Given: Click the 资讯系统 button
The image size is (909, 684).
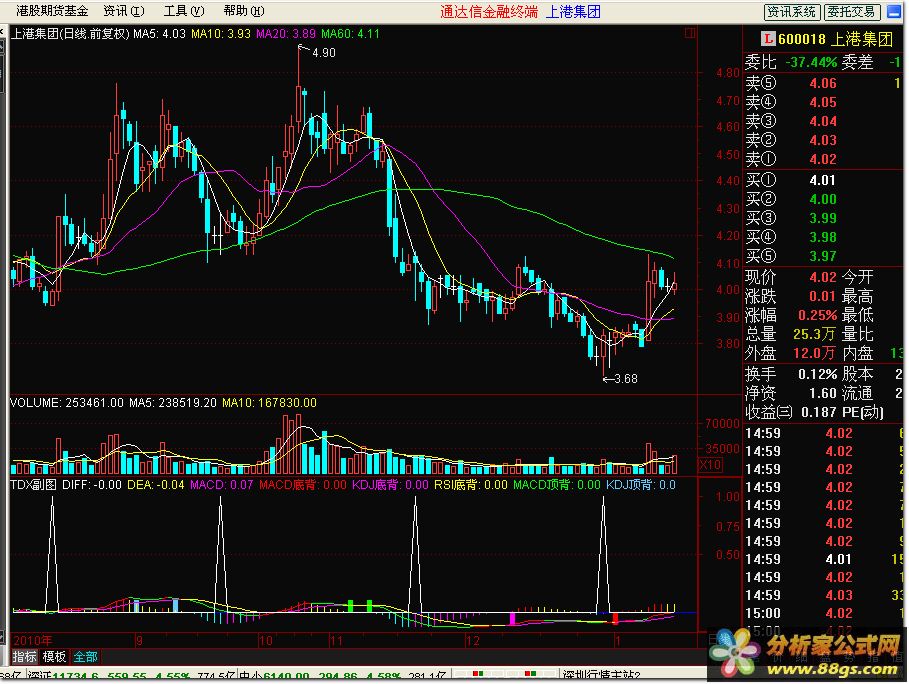Looking at the screenshot, I should (x=791, y=12).
